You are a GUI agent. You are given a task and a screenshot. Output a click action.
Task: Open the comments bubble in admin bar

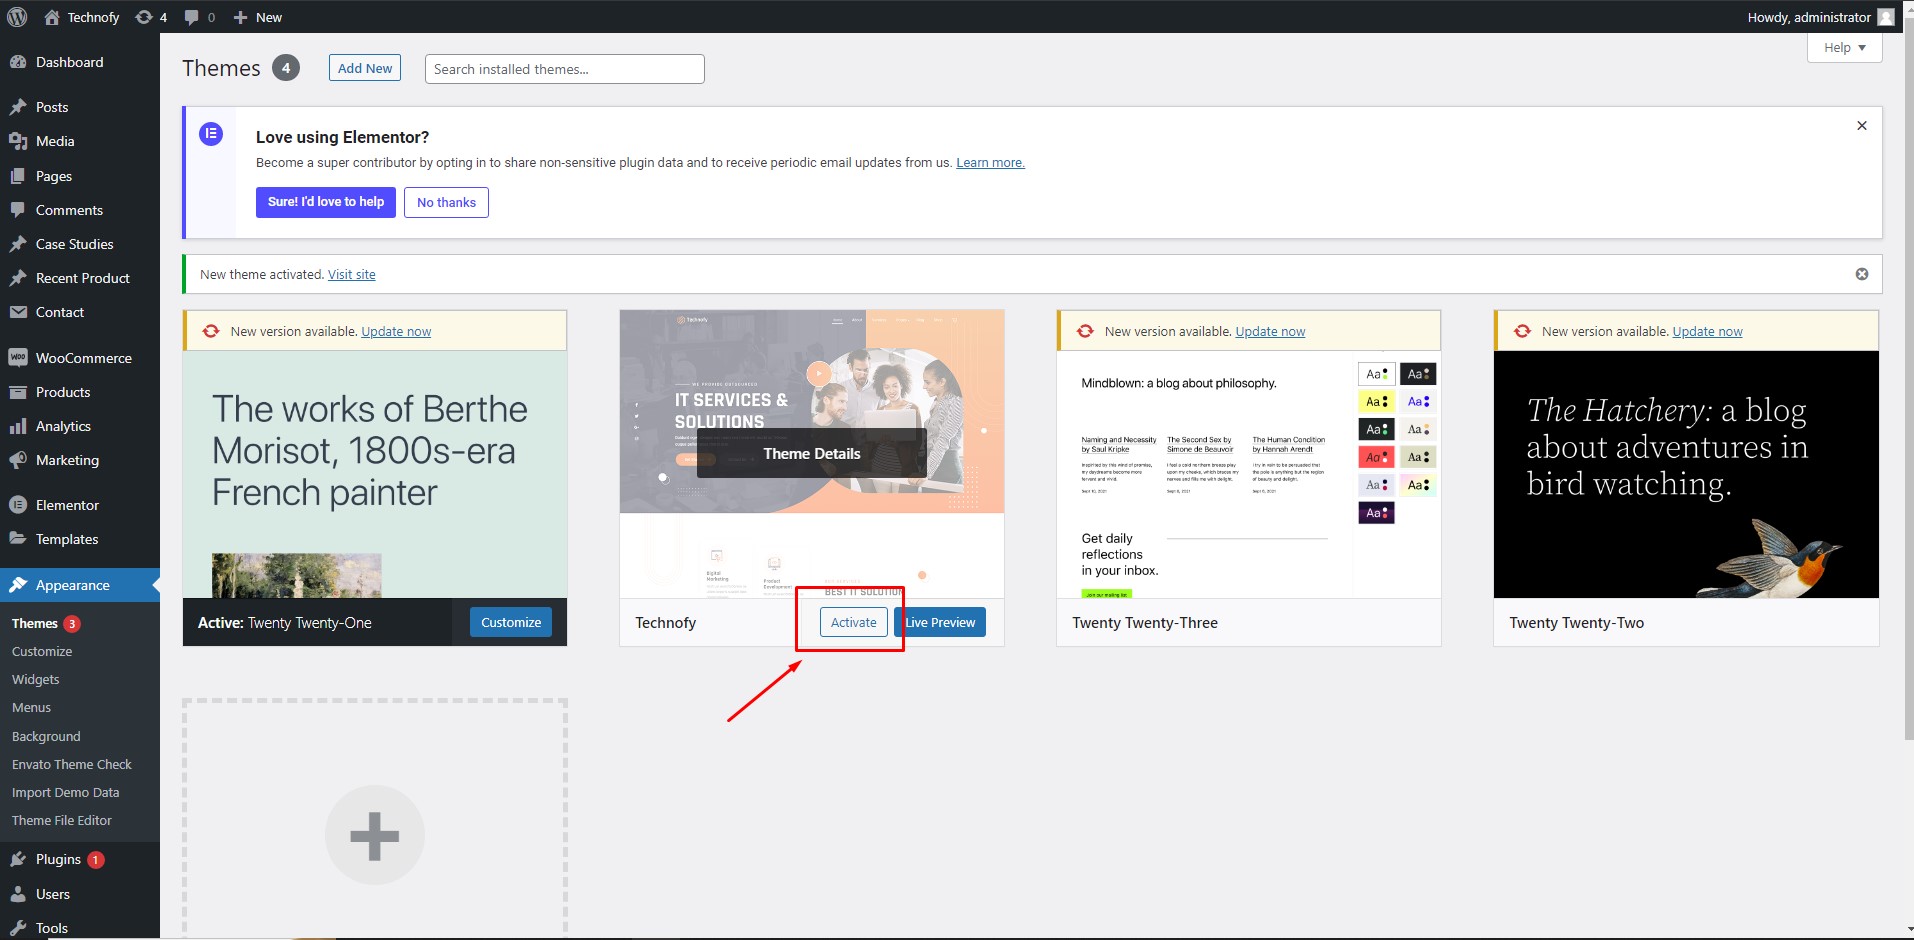point(192,17)
